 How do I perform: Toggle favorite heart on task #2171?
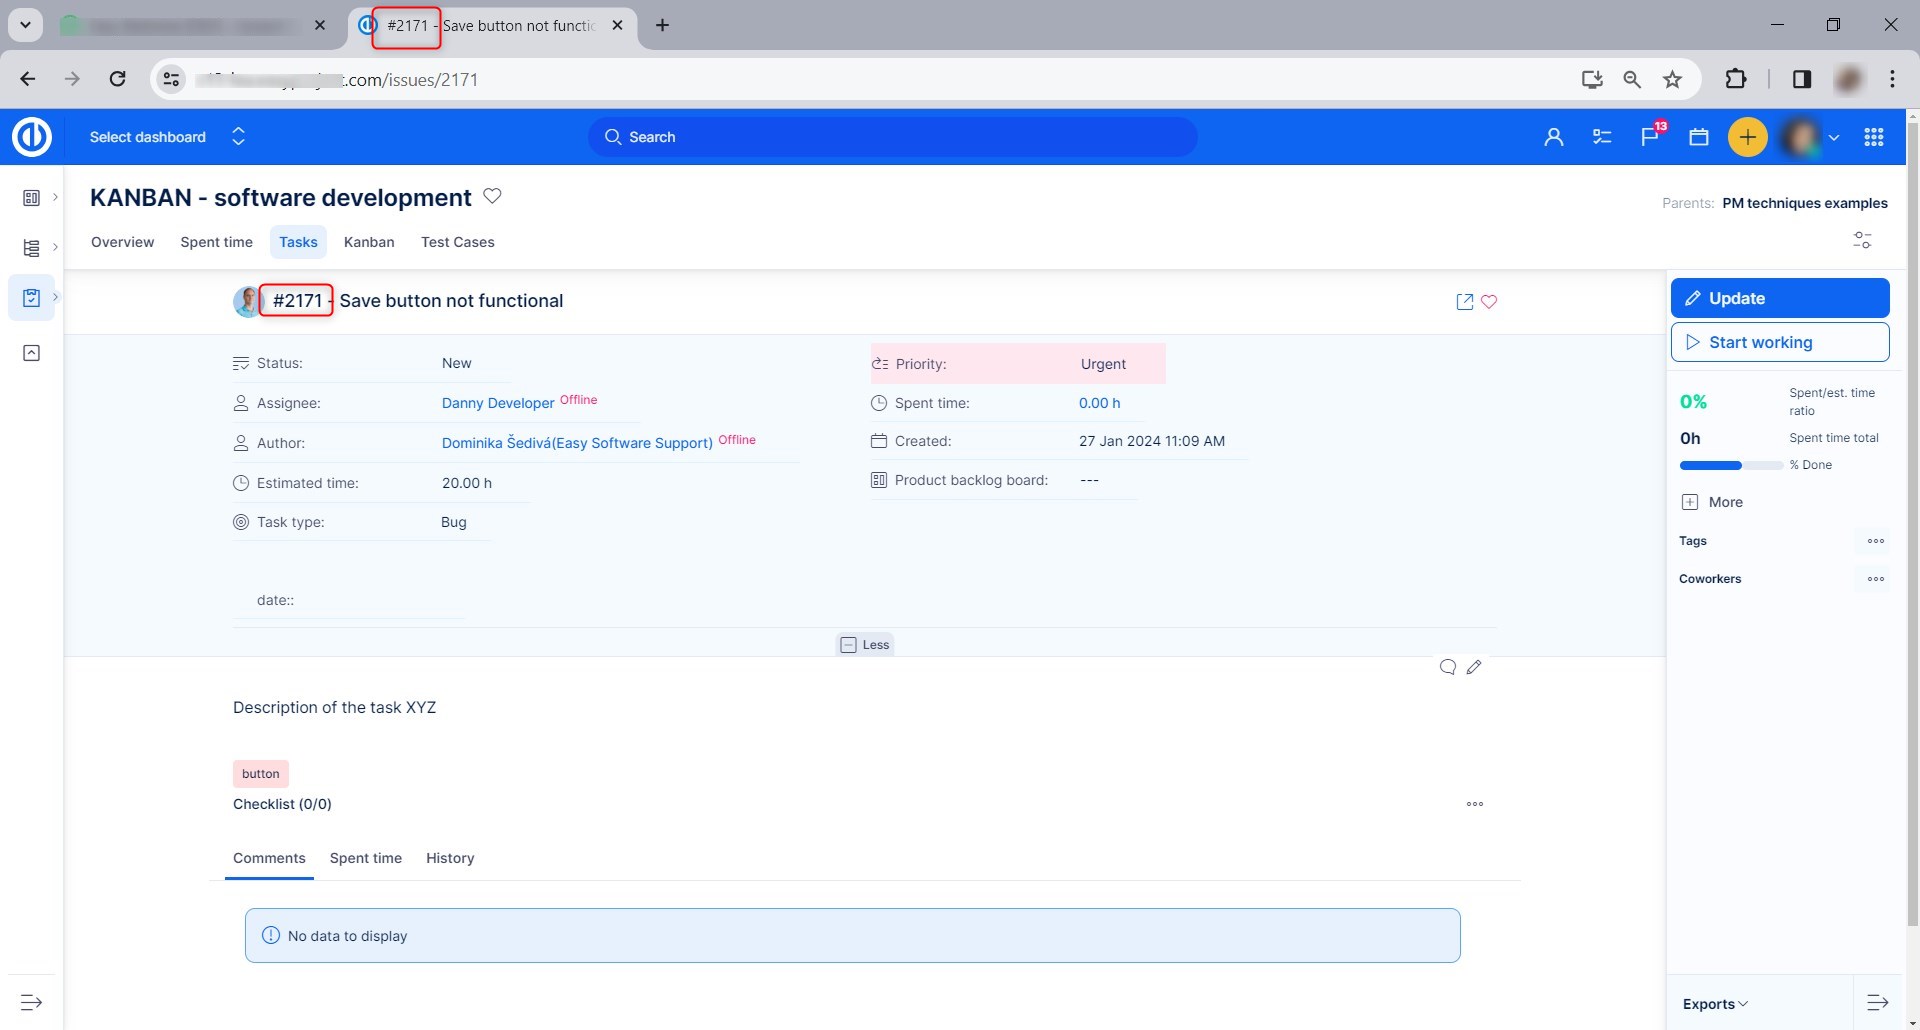1489,302
